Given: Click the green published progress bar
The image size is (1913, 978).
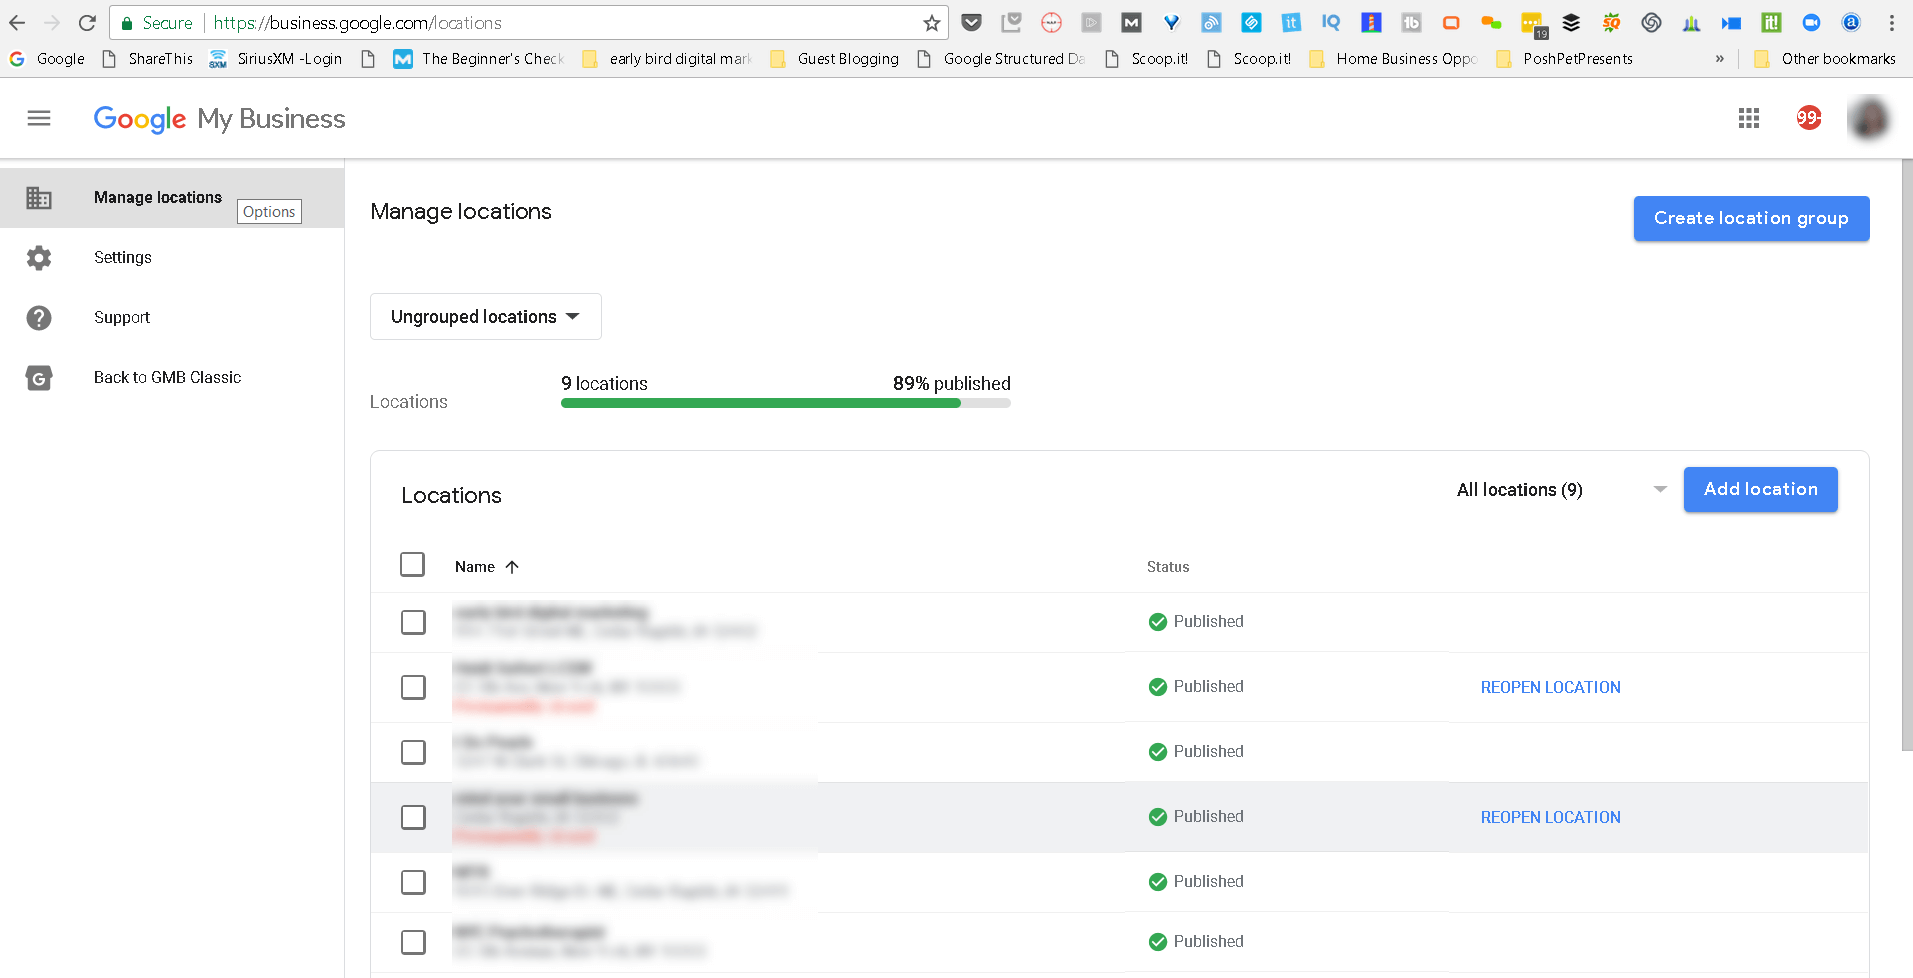Looking at the screenshot, I should click(760, 402).
